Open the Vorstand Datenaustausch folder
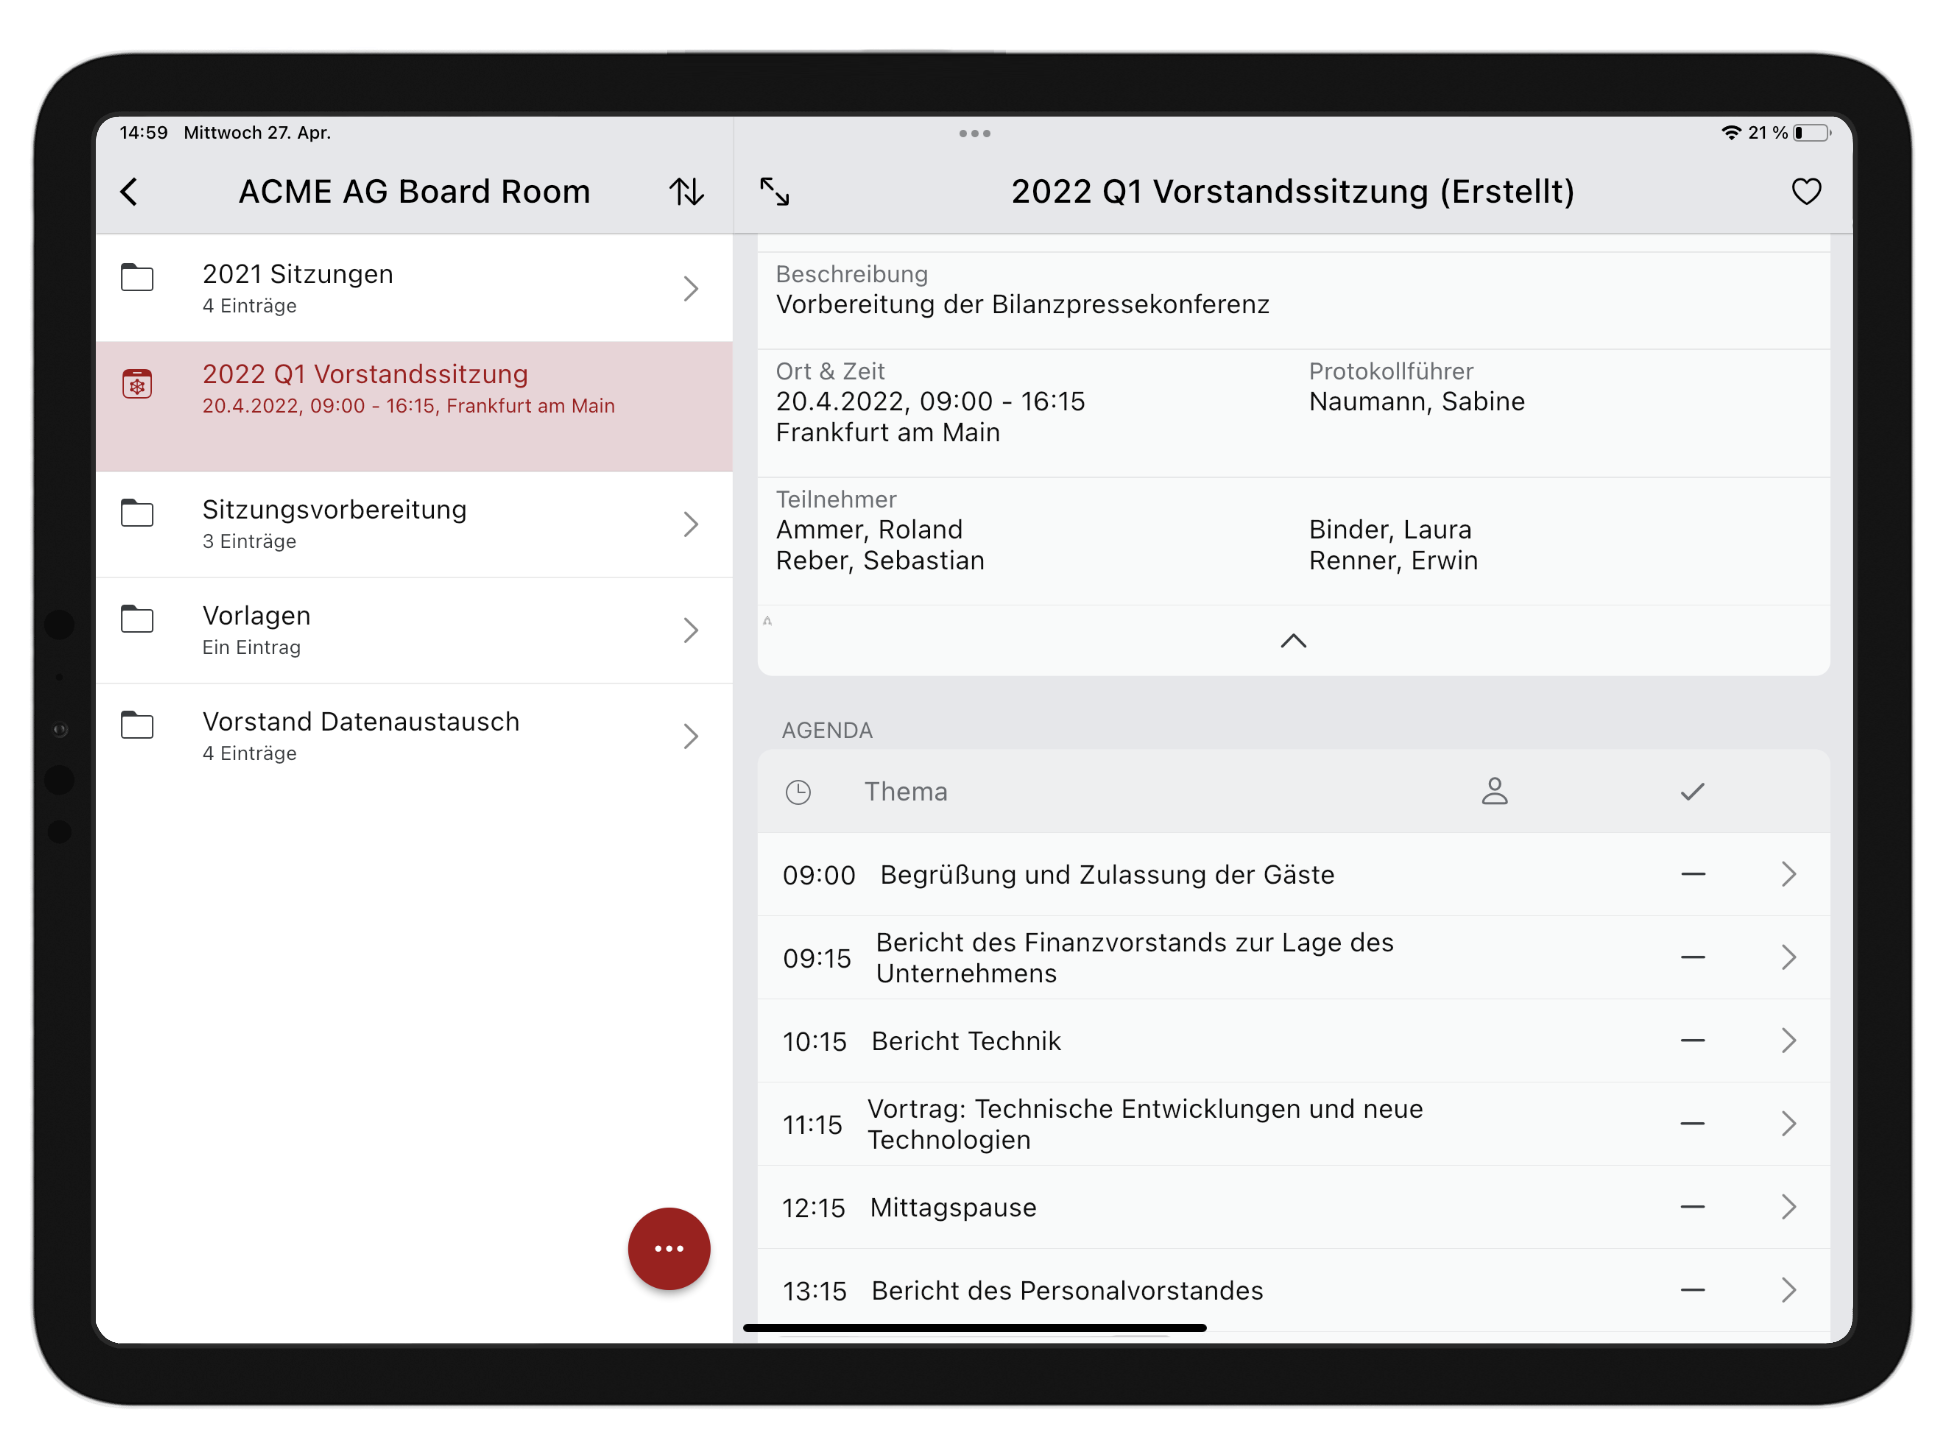Screen dimensions: 1954x1454 [414, 736]
